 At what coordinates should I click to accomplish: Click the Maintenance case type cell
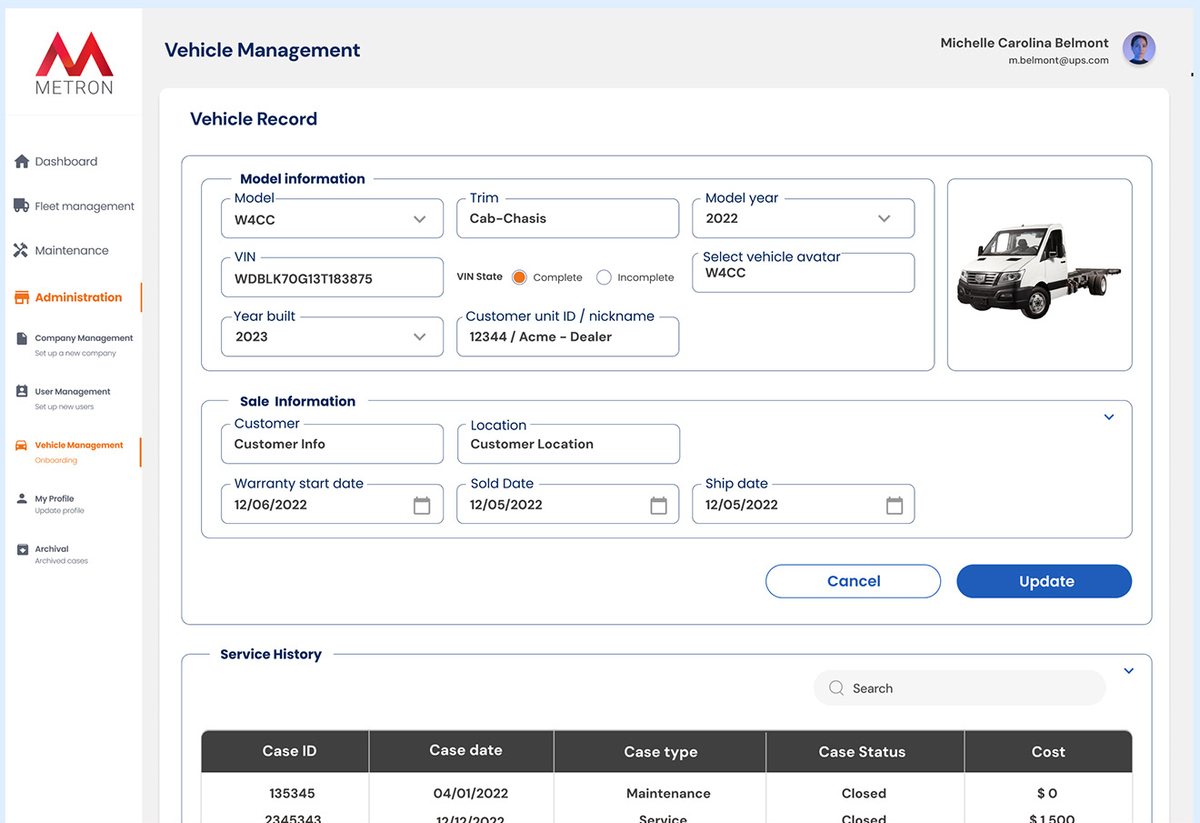[668, 793]
